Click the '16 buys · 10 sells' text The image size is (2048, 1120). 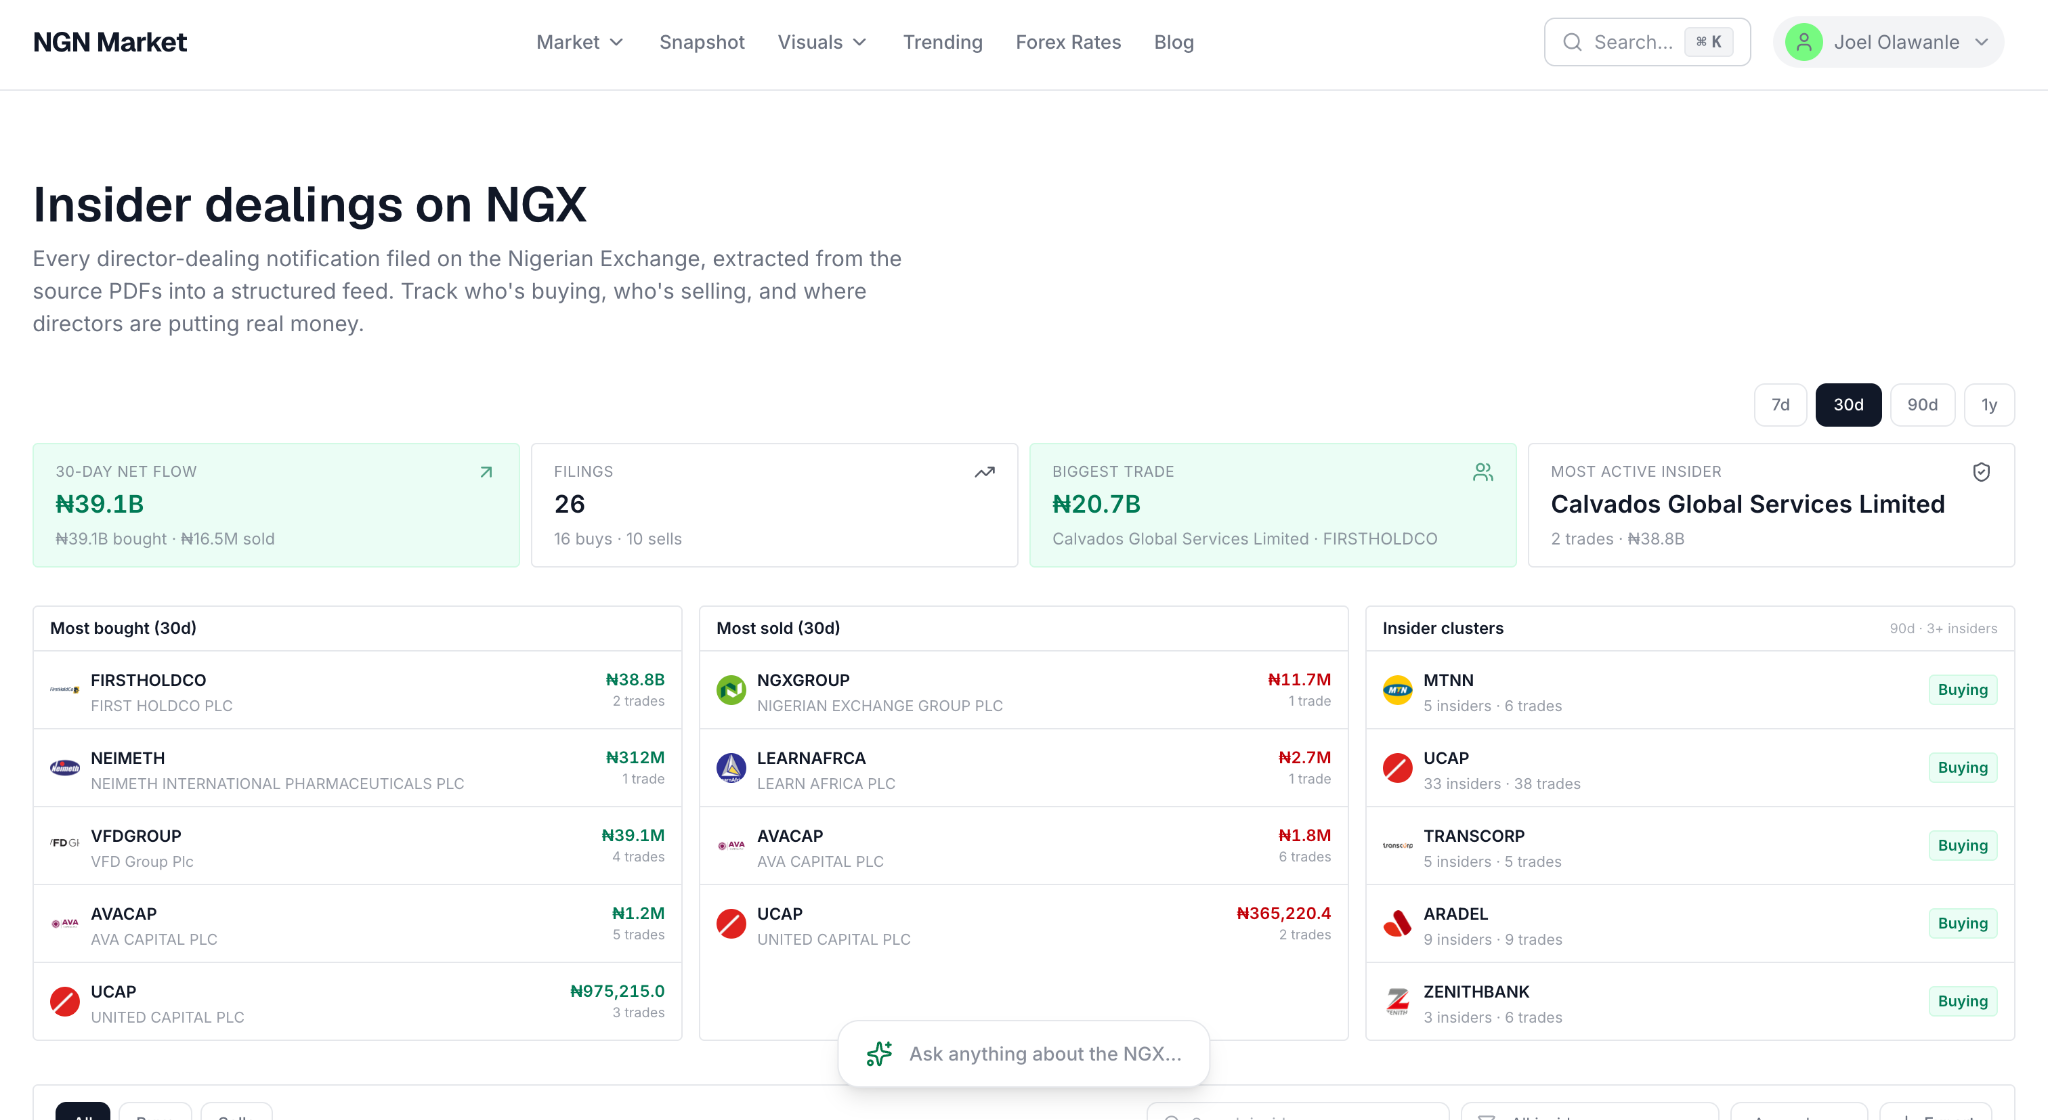(x=618, y=539)
